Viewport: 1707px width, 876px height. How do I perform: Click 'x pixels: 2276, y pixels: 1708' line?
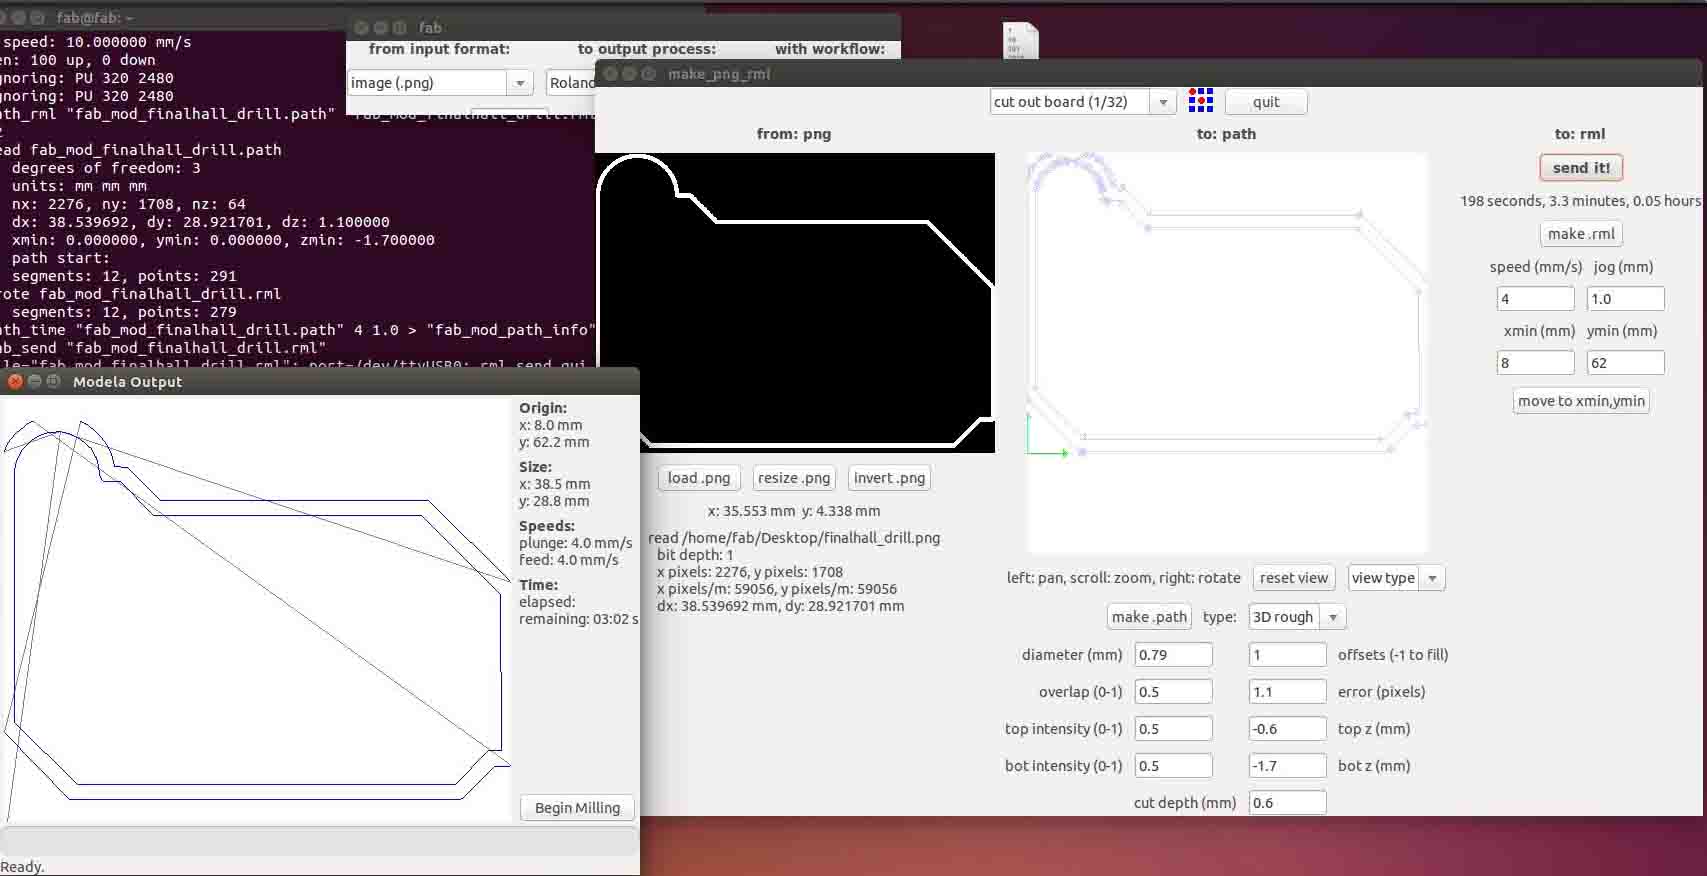(750, 572)
